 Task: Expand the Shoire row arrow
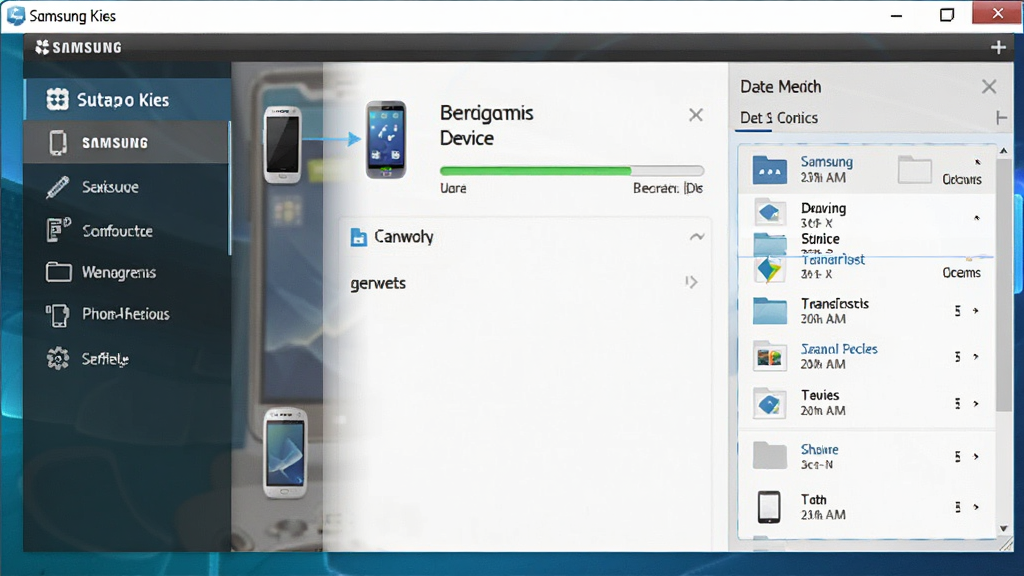tap(976, 456)
